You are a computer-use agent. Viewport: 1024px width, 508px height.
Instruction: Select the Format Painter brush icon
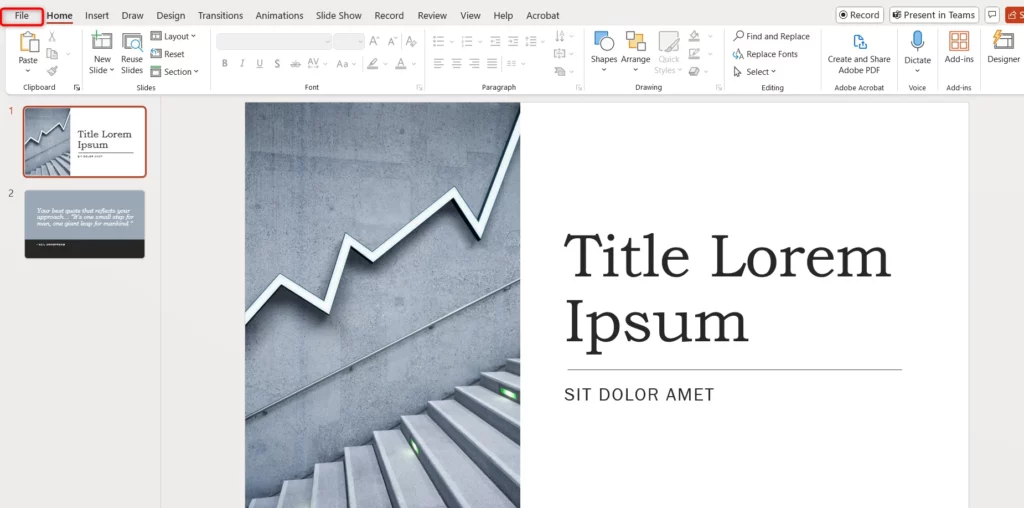[x=52, y=71]
